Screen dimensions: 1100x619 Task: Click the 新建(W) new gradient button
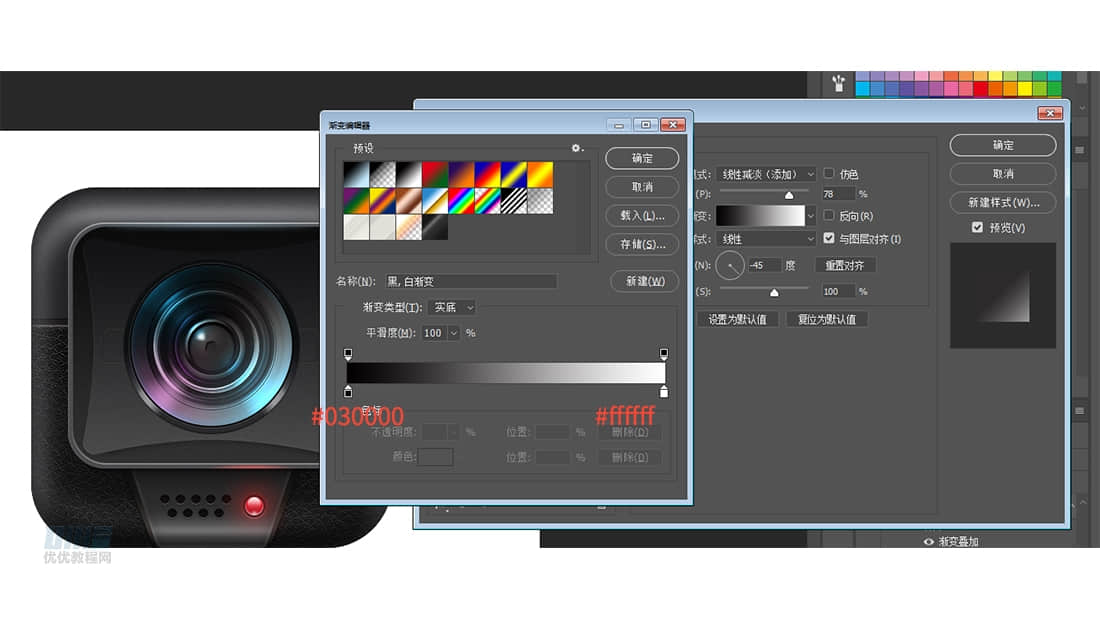coord(644,281)
